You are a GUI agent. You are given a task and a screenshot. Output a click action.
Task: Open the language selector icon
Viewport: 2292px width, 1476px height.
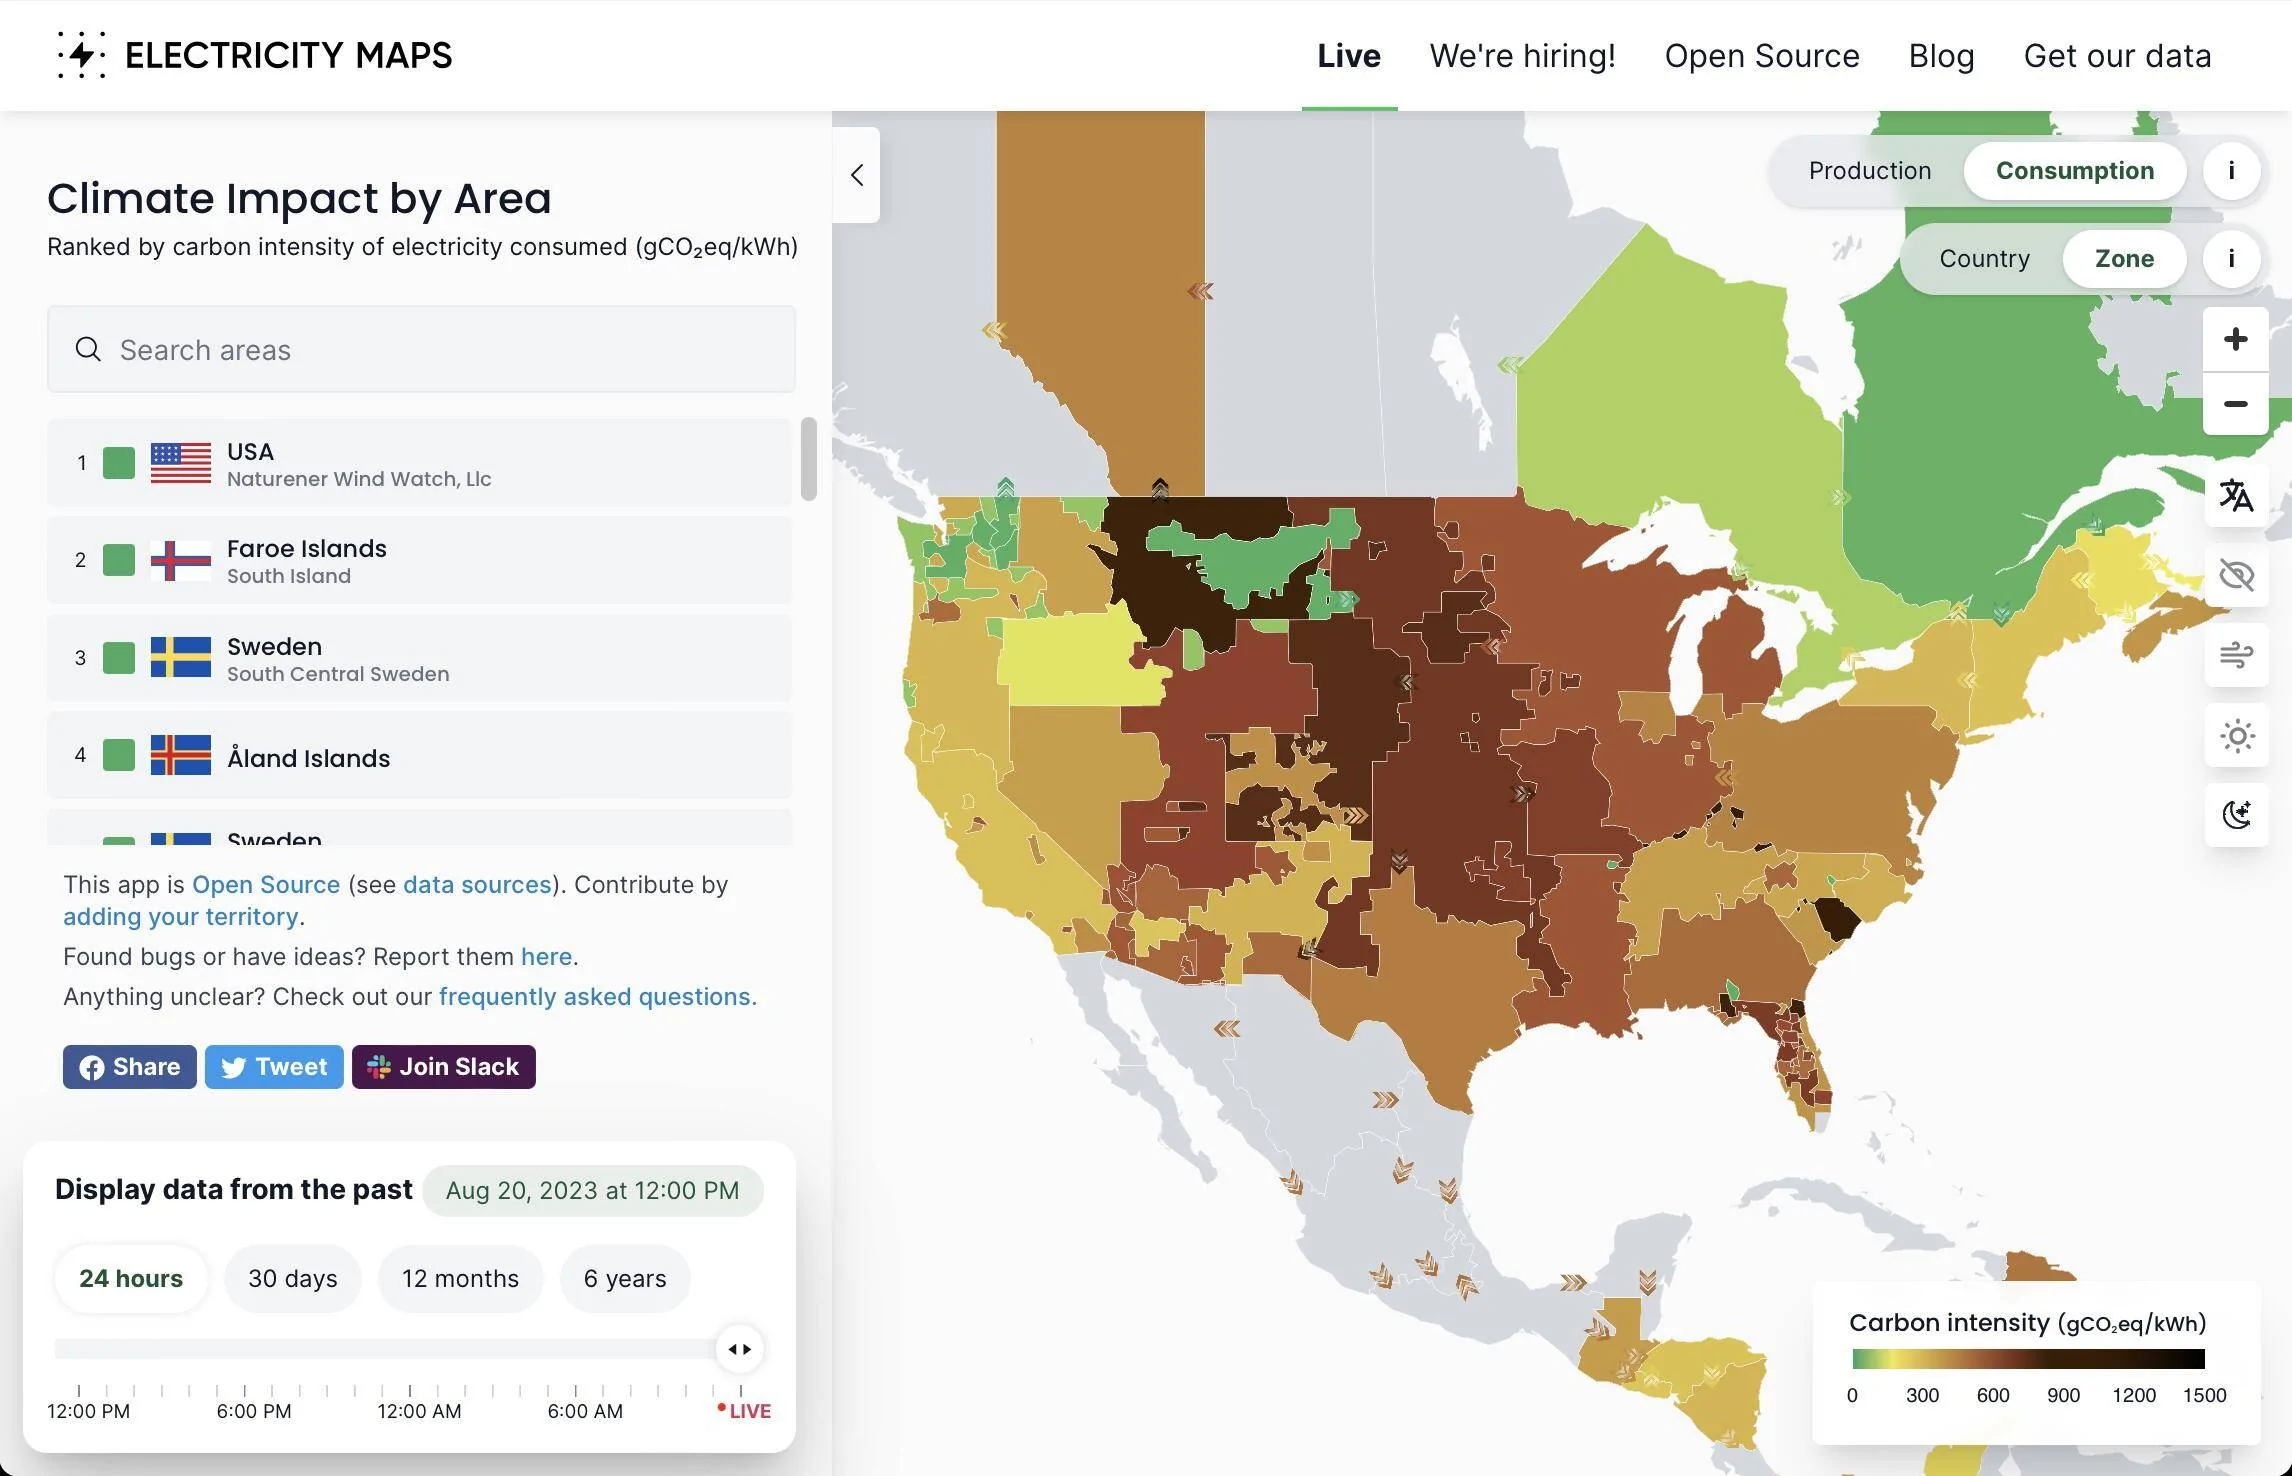coord(2236,495)
